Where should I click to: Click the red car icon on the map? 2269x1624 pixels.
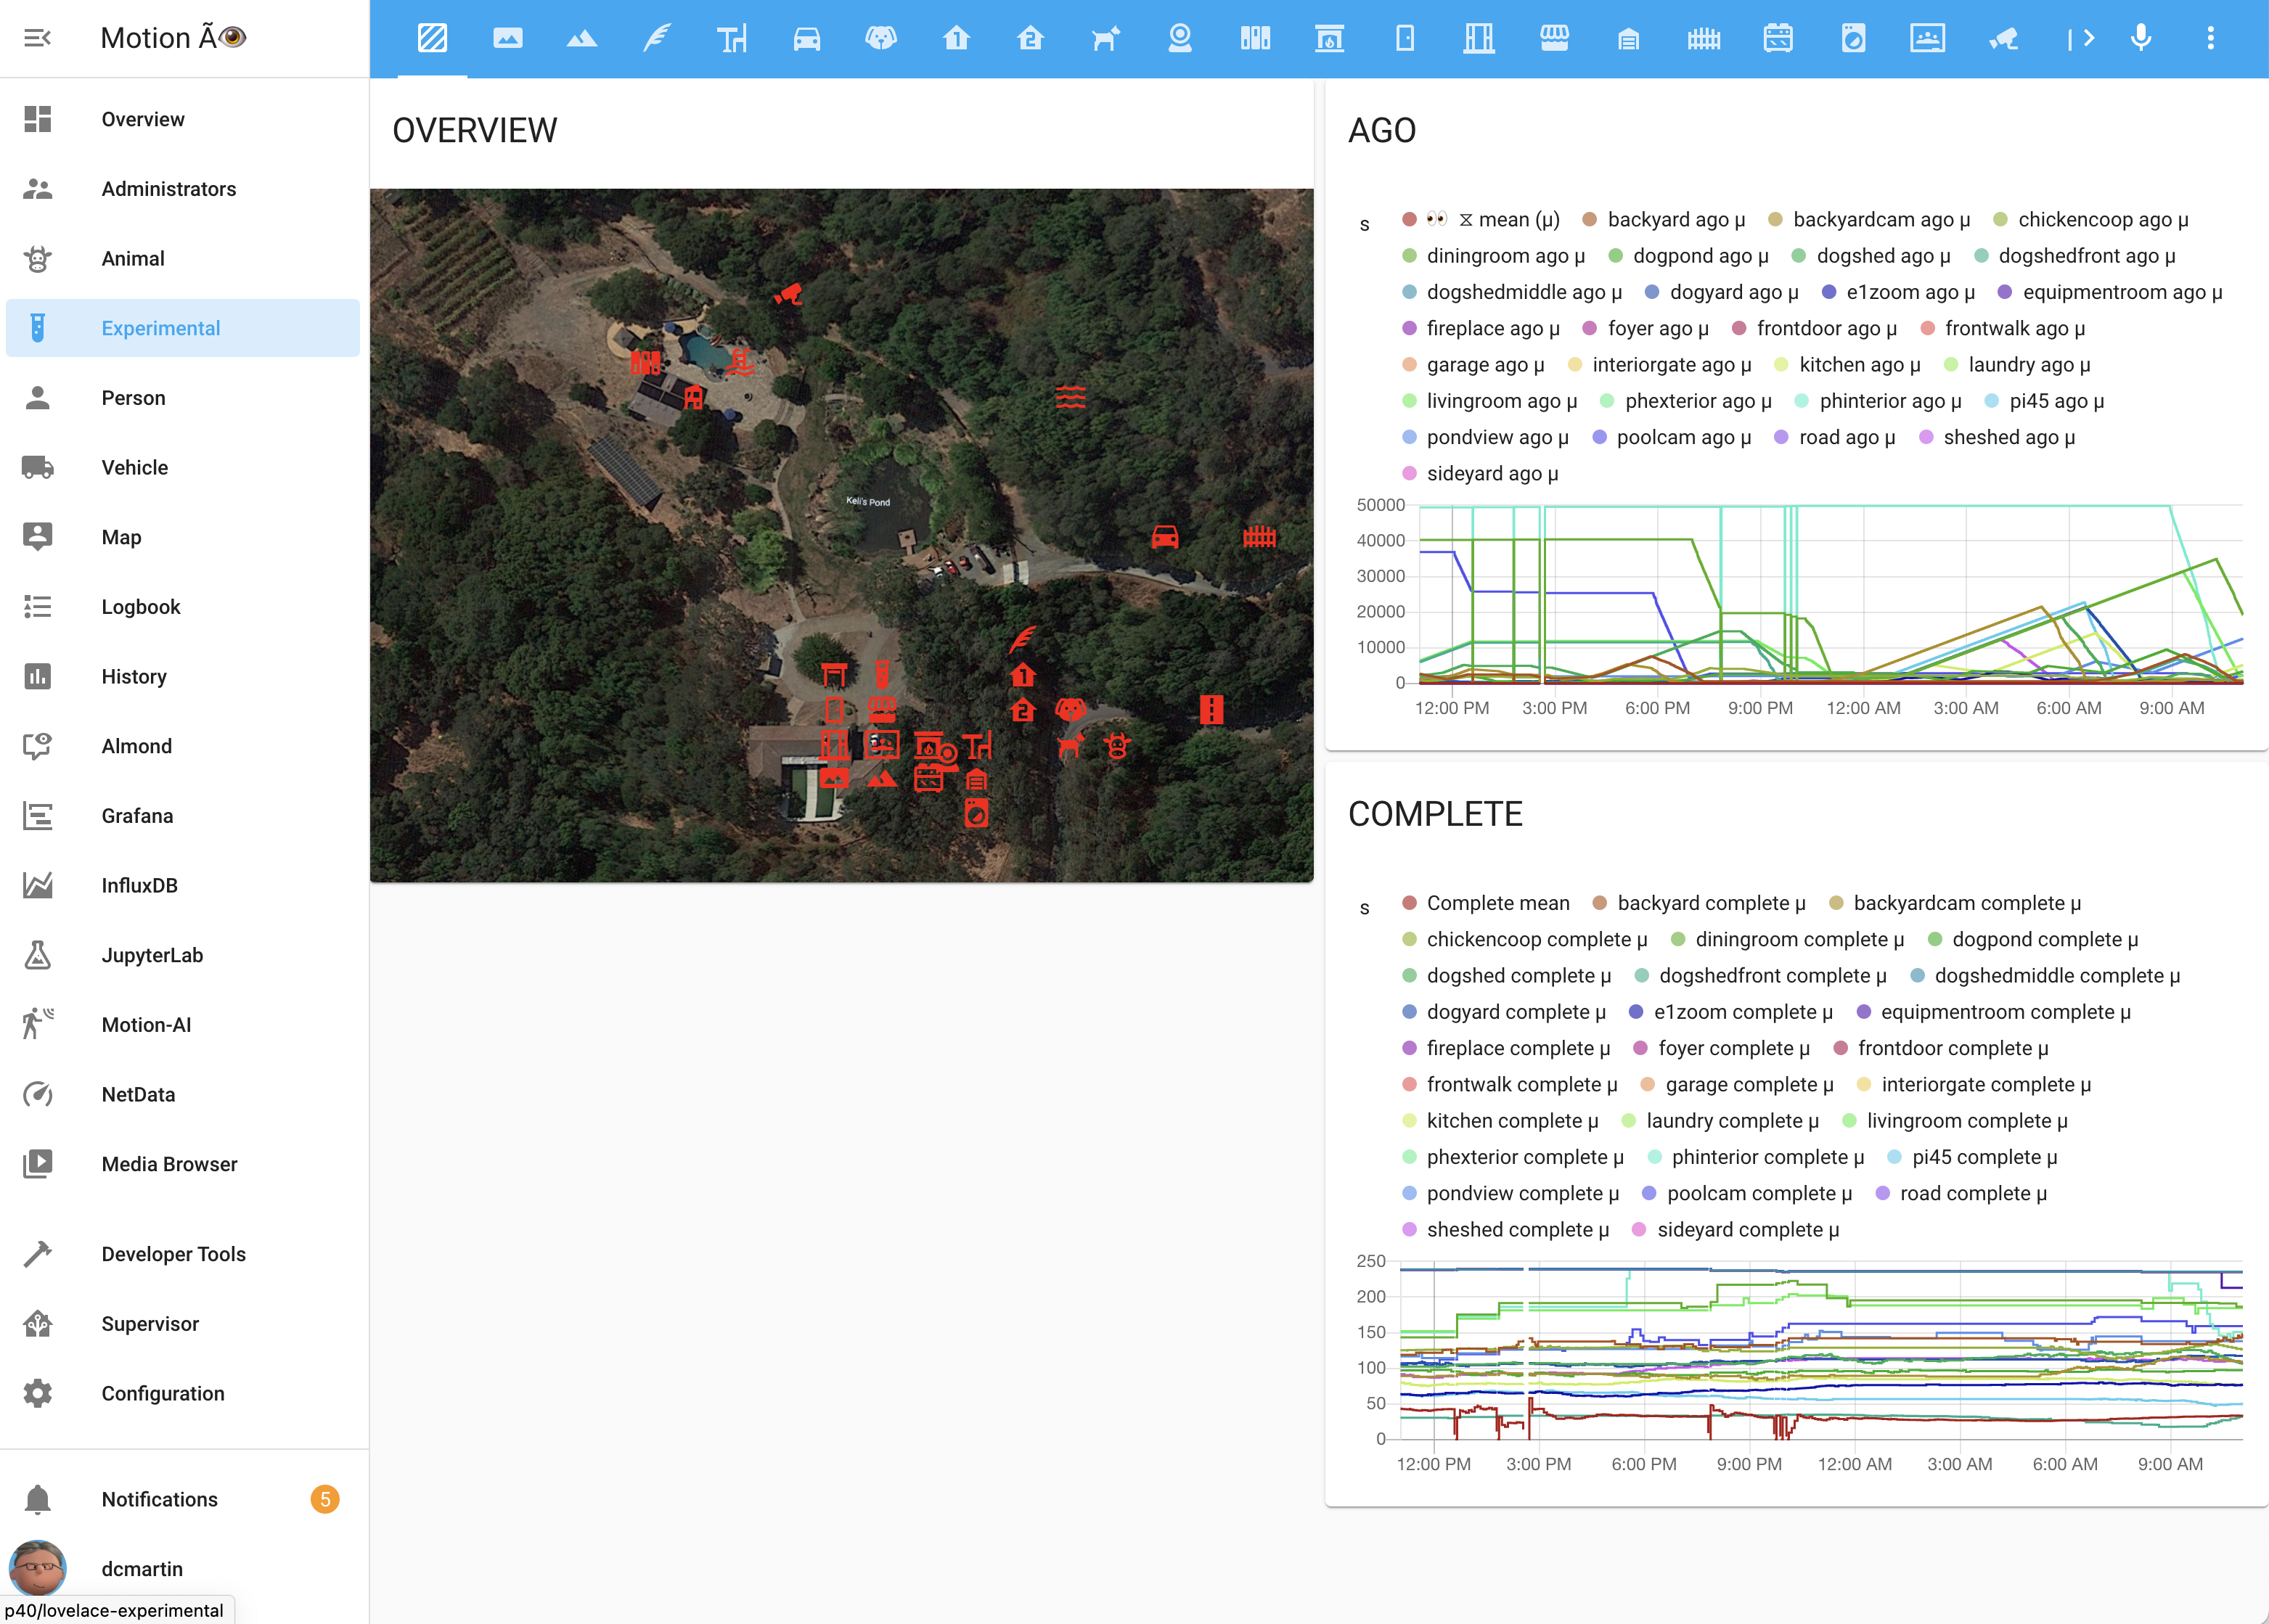point(1164,537)
